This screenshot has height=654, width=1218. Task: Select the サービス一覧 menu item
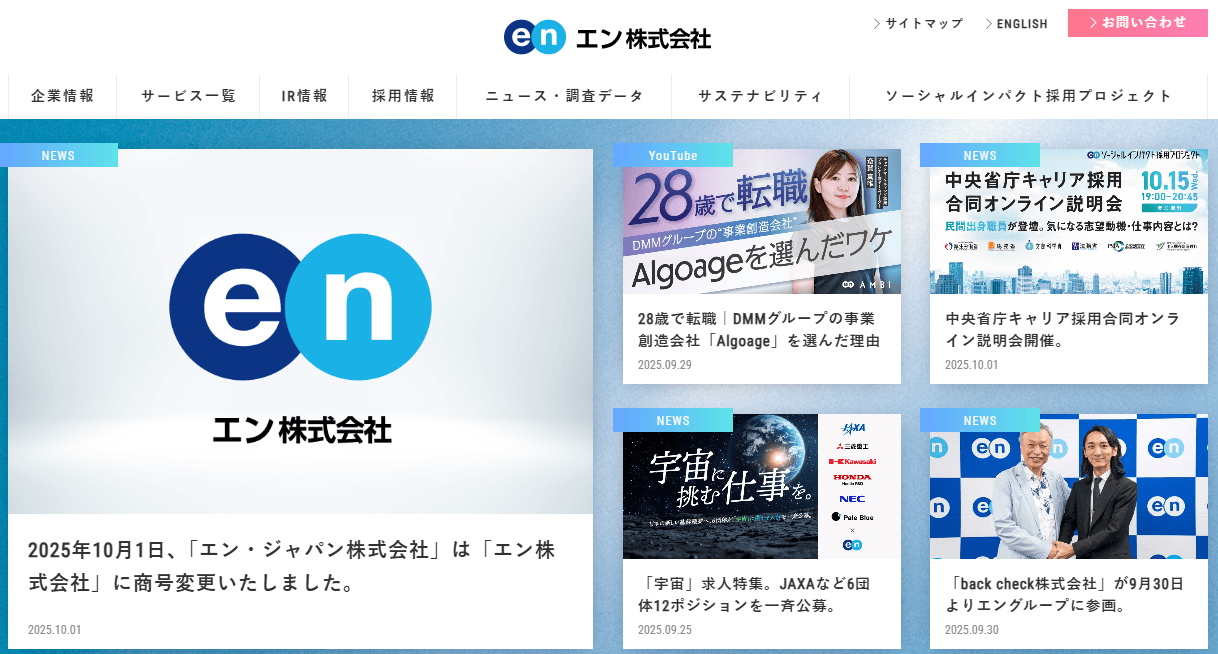(x=188, y=96)
